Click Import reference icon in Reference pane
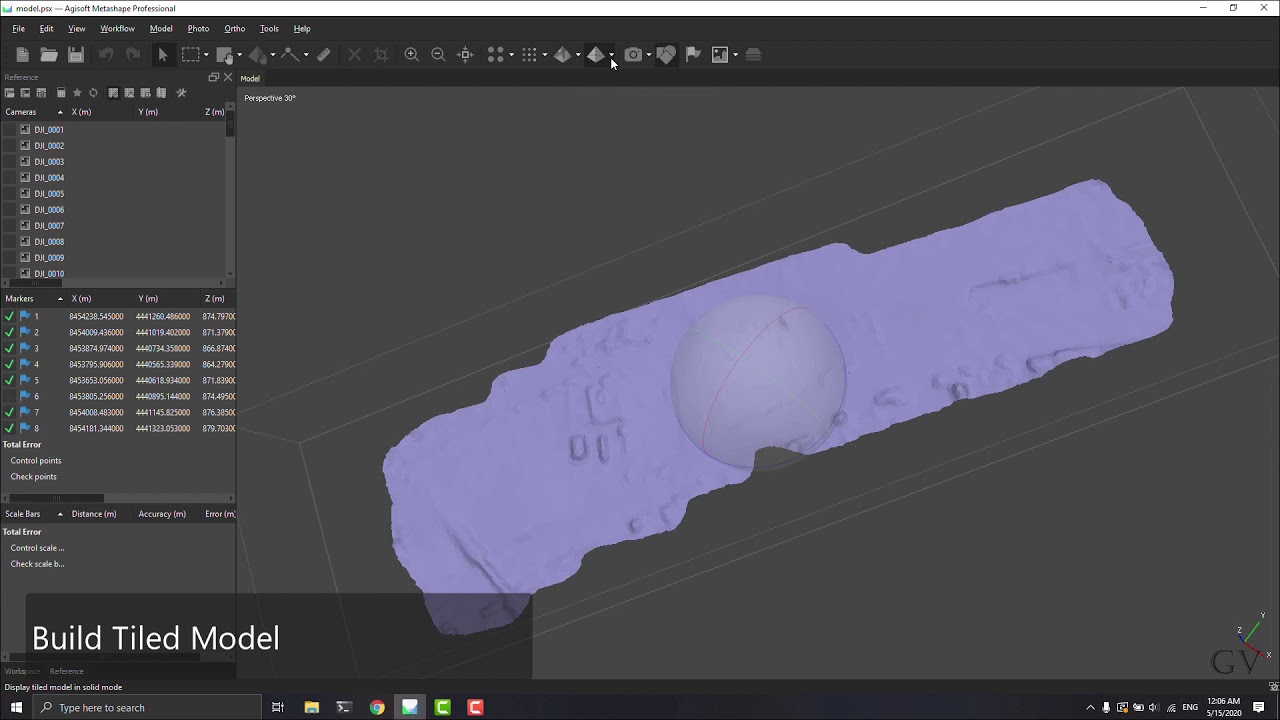This screenshot has height=720, width=1280. pyautogui.click(x=10, y=93)
